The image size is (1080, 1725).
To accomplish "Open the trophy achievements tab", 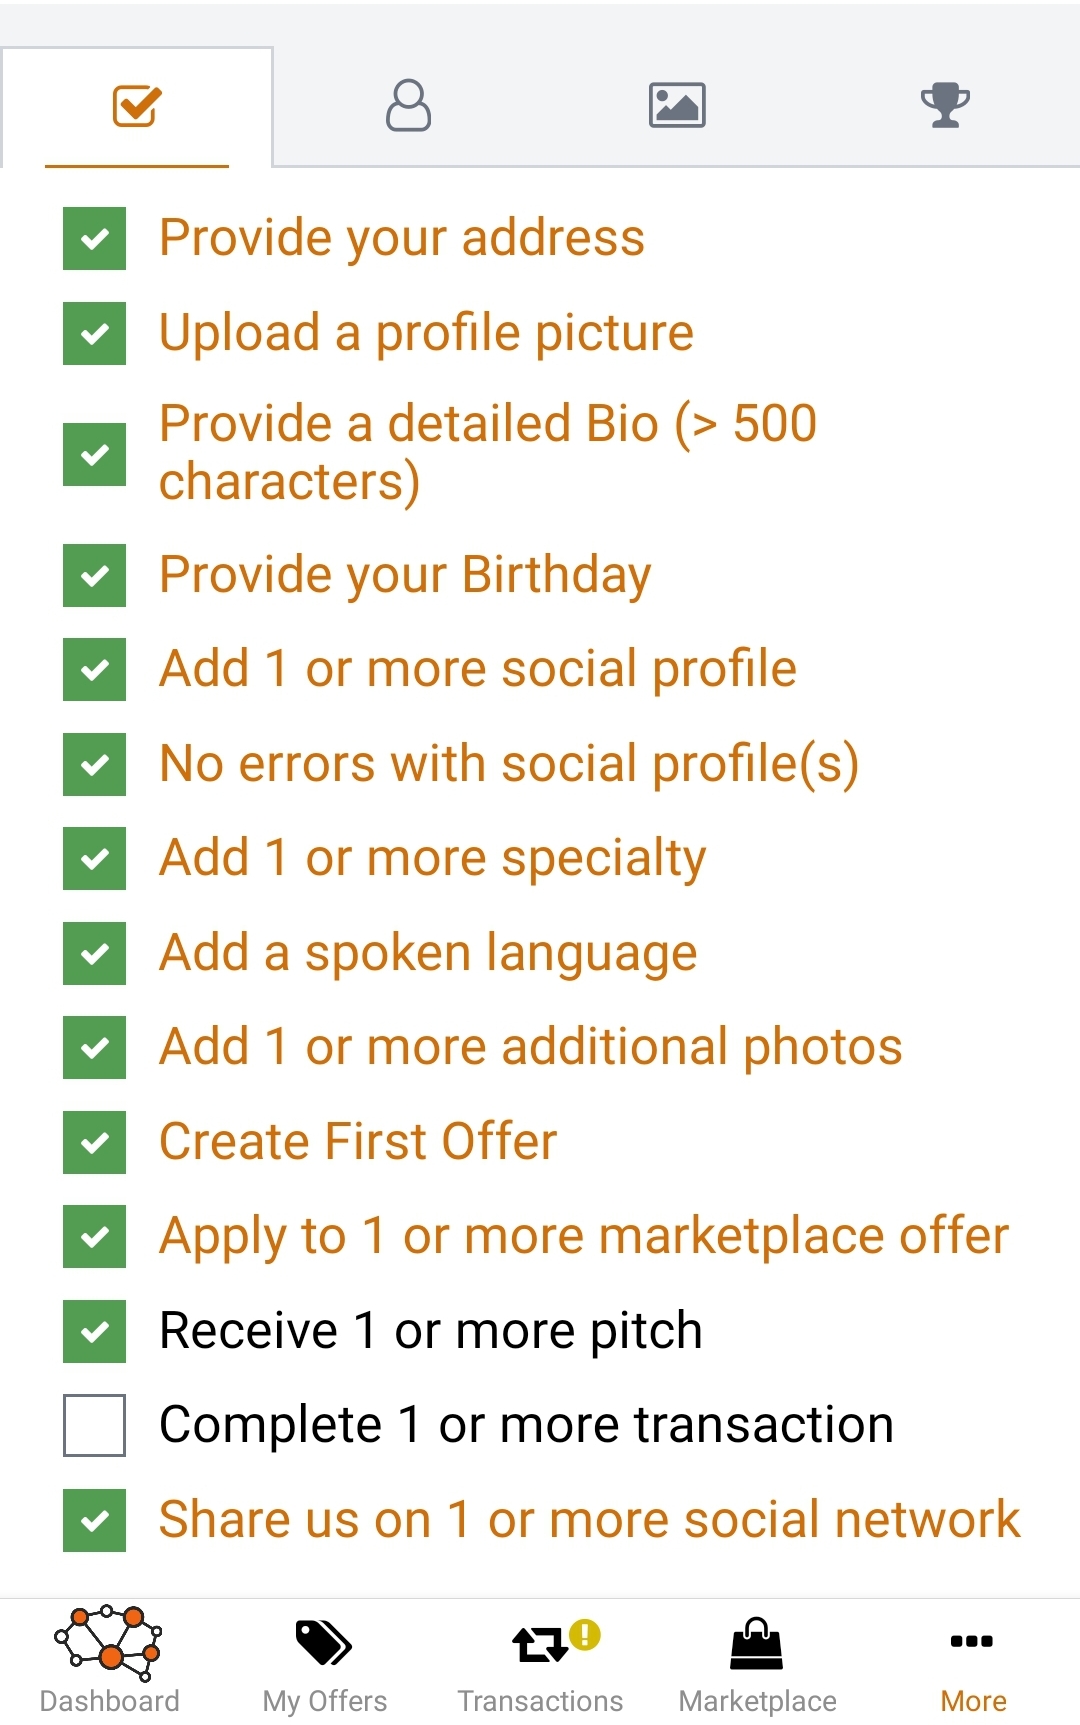I will coord(945,105).
